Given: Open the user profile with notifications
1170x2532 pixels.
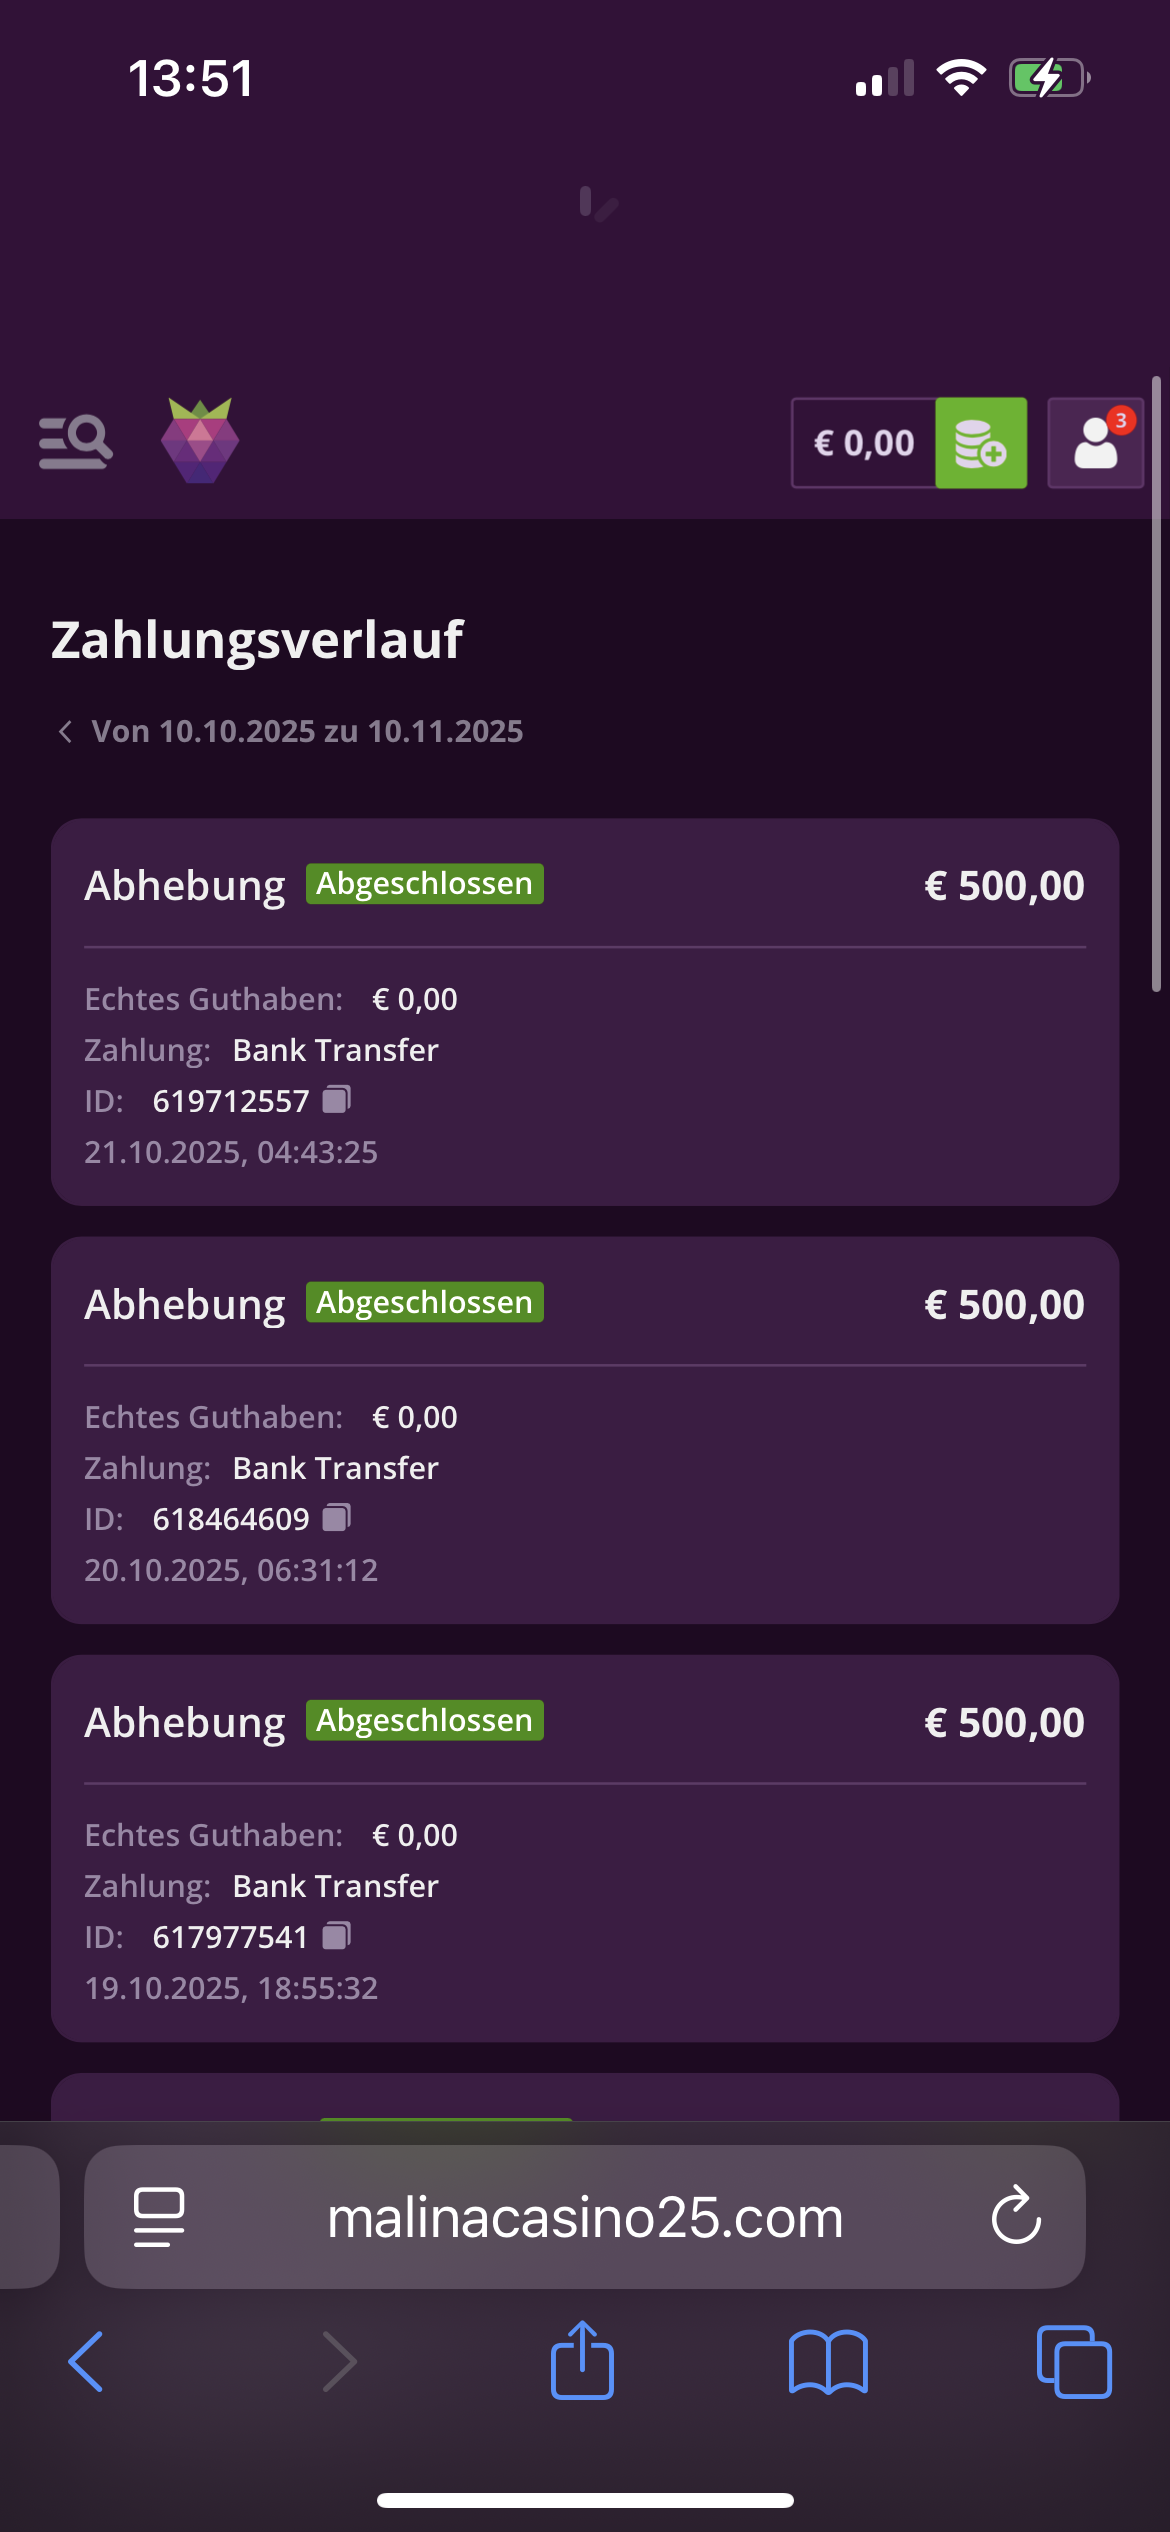Looking at the screenshot, I should pos(1095,442).
